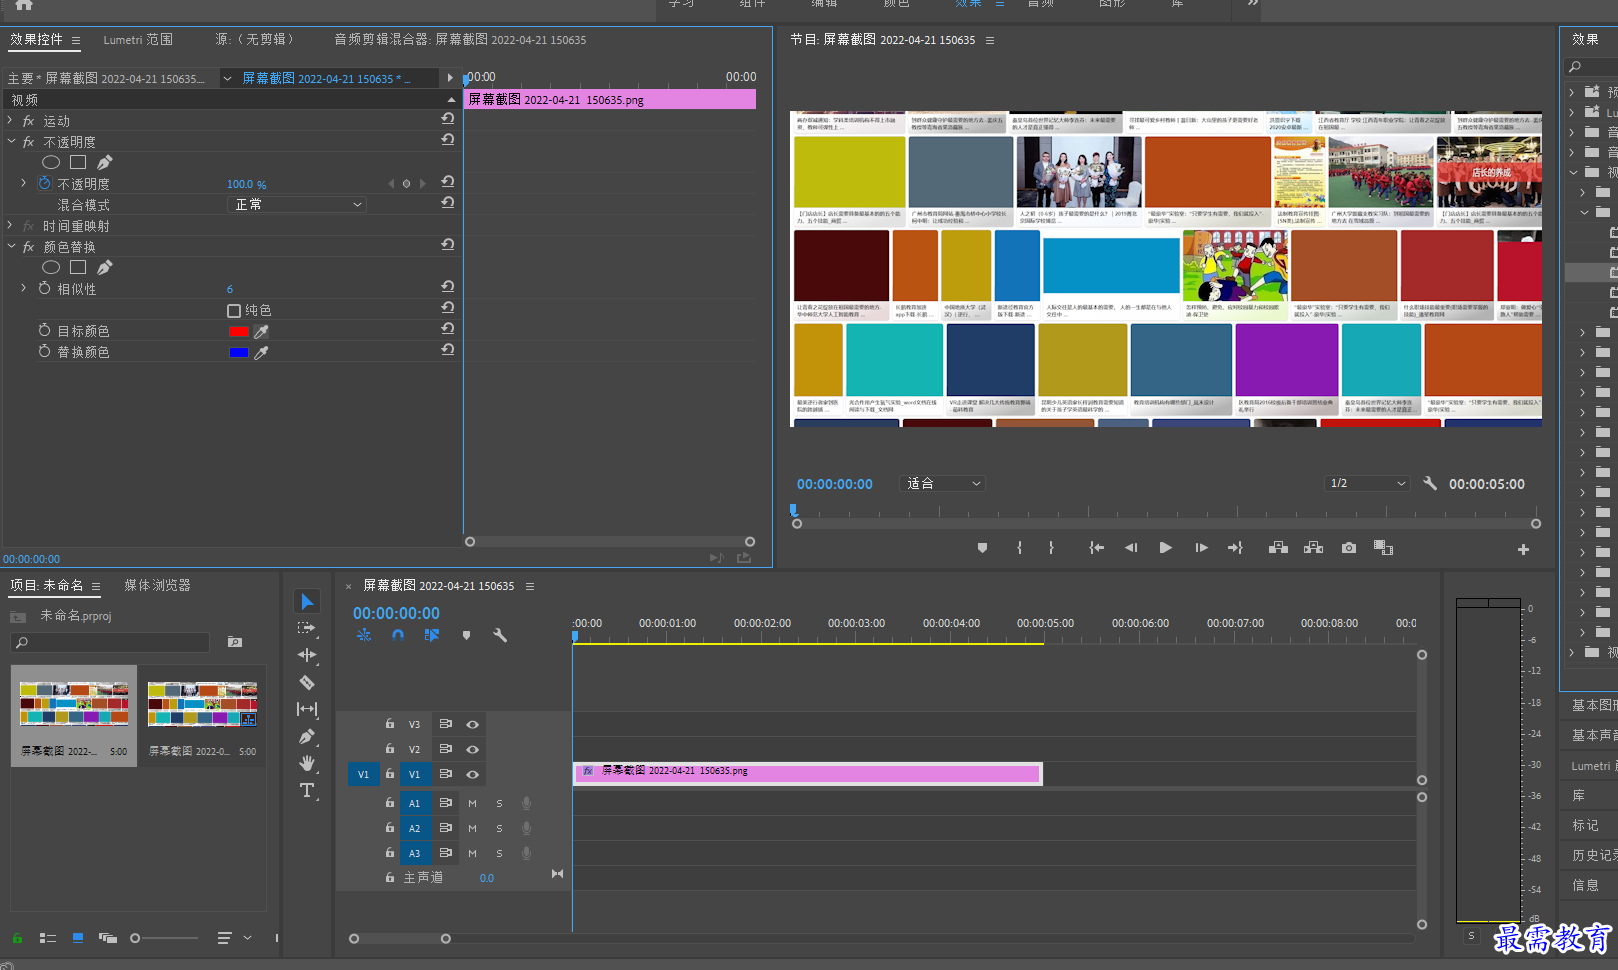Toggle Similarity animation stopwatch

point(44,288)
